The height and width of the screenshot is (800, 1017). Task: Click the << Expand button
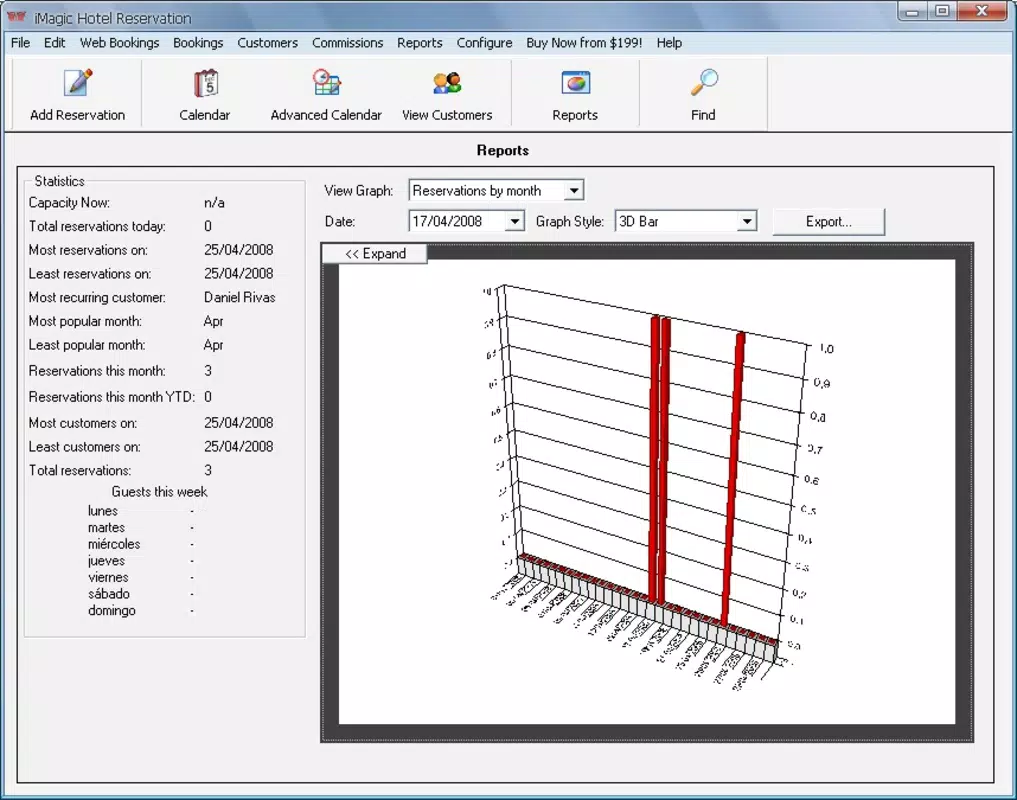[x=375, y=254]
